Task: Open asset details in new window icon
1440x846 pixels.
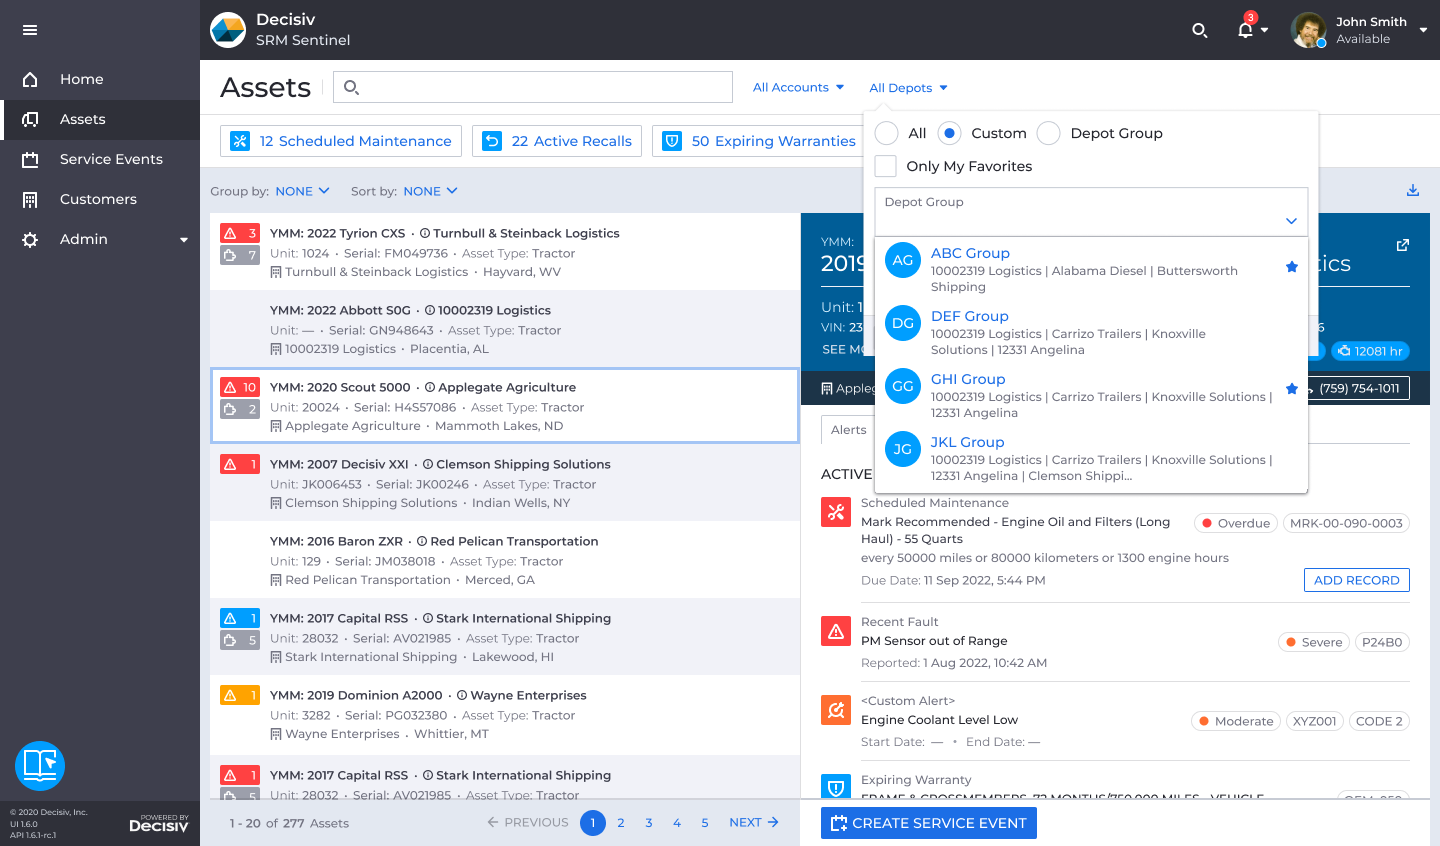Action: click(x=1403, y=245)
